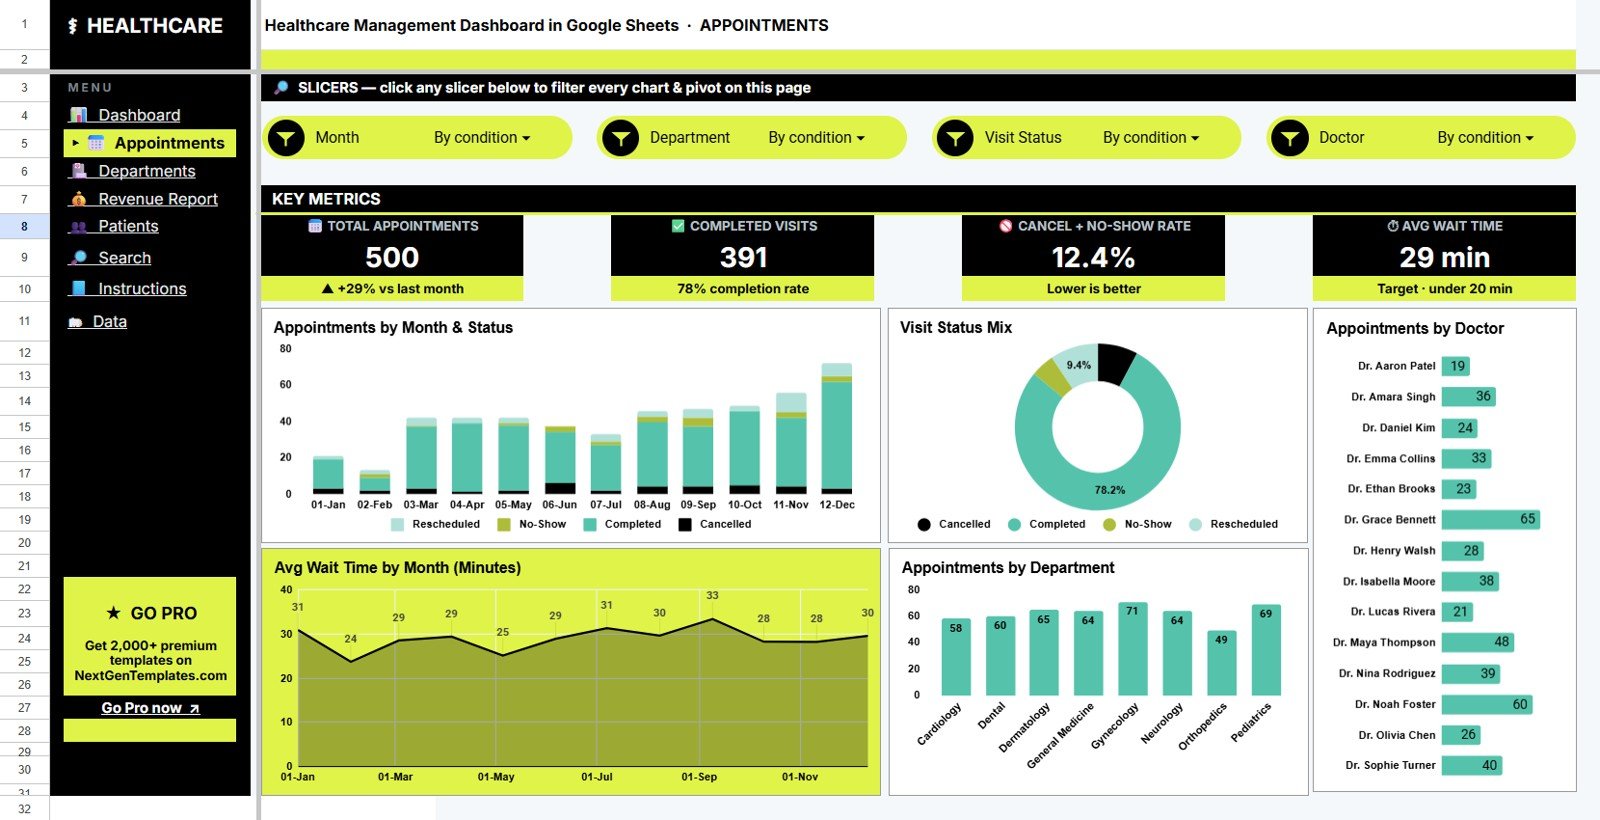The width and height of the screenshot is (1600, 820).
Task: Click the Dashboard menu icon
Action: pos(79,115)
